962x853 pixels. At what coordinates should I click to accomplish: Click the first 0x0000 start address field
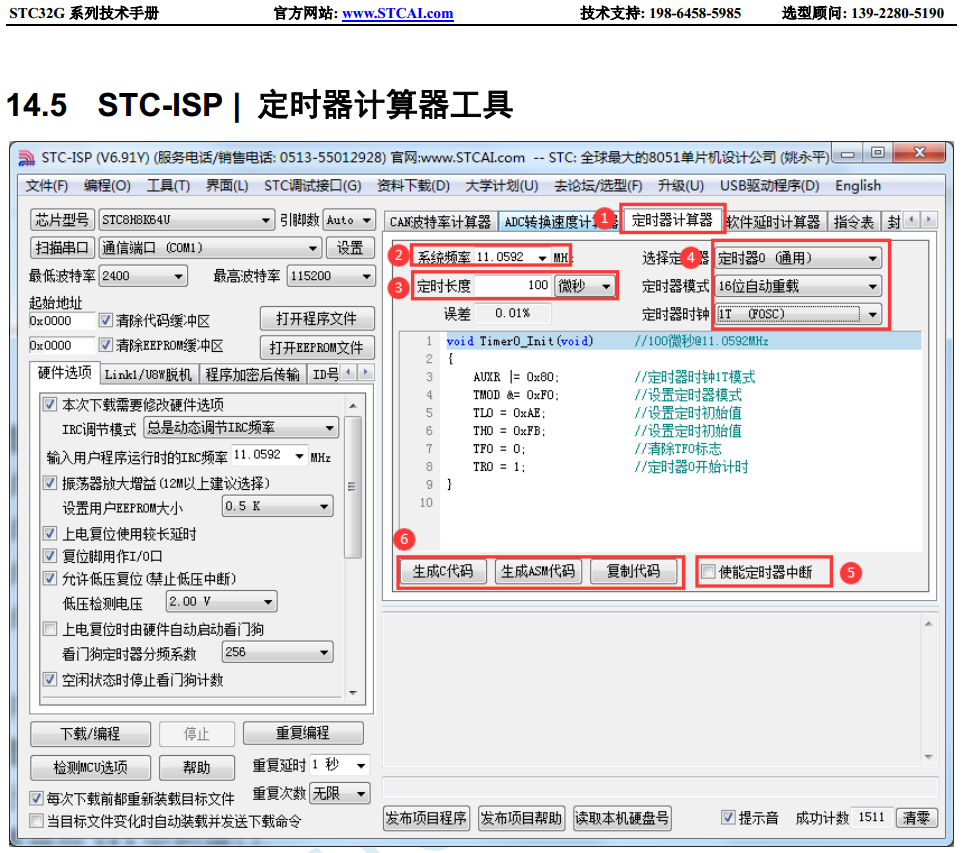(x=61, y=320)
